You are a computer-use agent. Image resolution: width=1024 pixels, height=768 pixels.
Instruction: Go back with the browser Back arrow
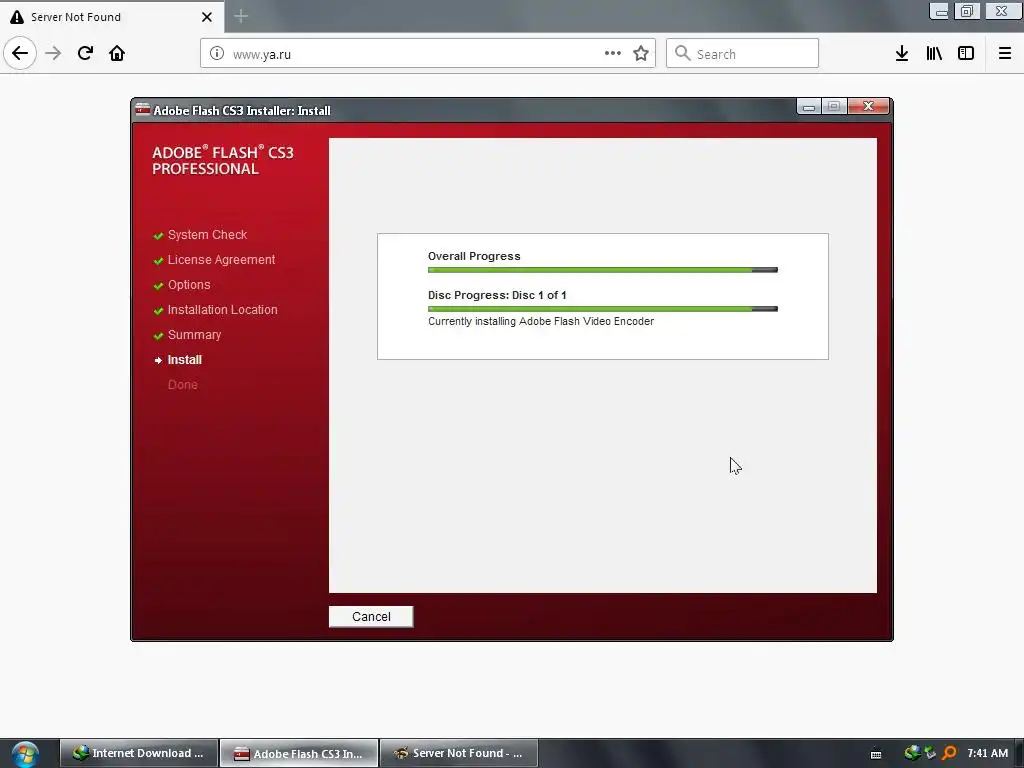point(20,53)
